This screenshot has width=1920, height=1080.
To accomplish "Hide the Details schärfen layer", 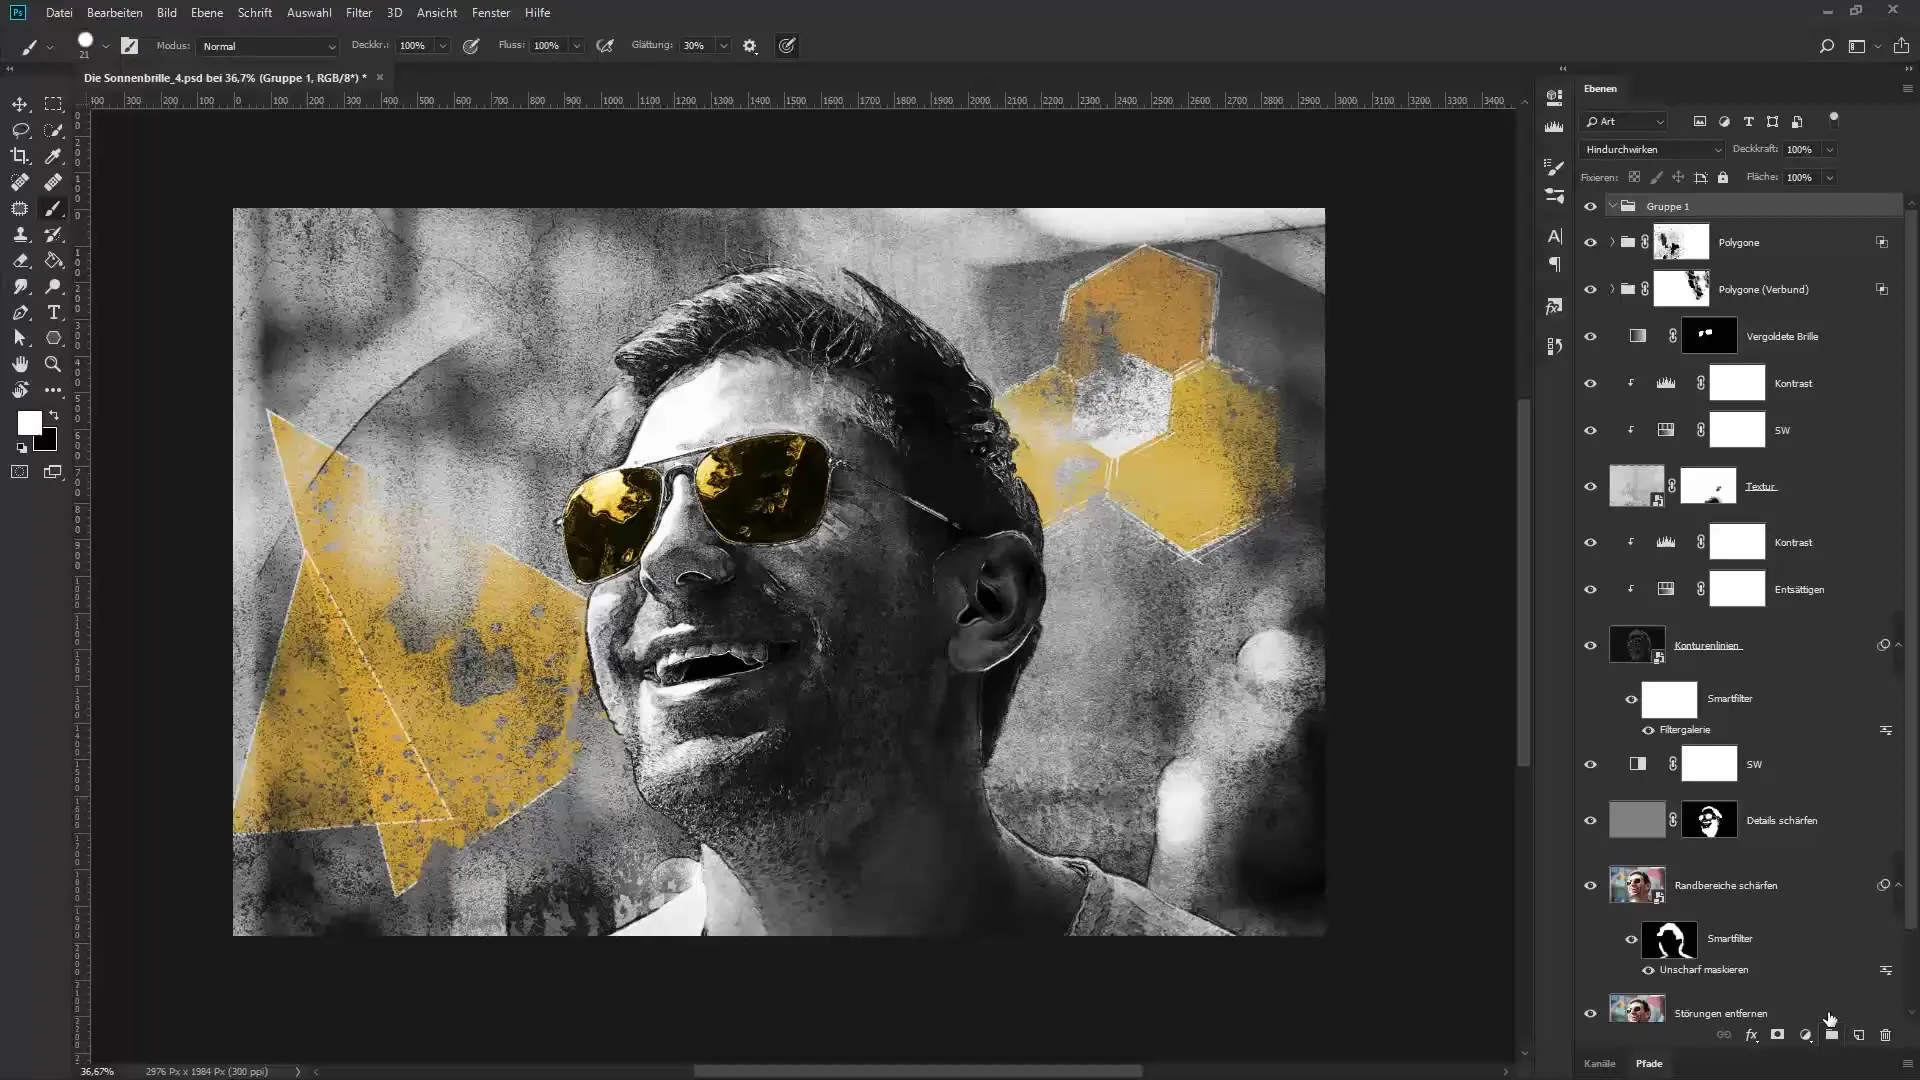I will coord(1590,821).
